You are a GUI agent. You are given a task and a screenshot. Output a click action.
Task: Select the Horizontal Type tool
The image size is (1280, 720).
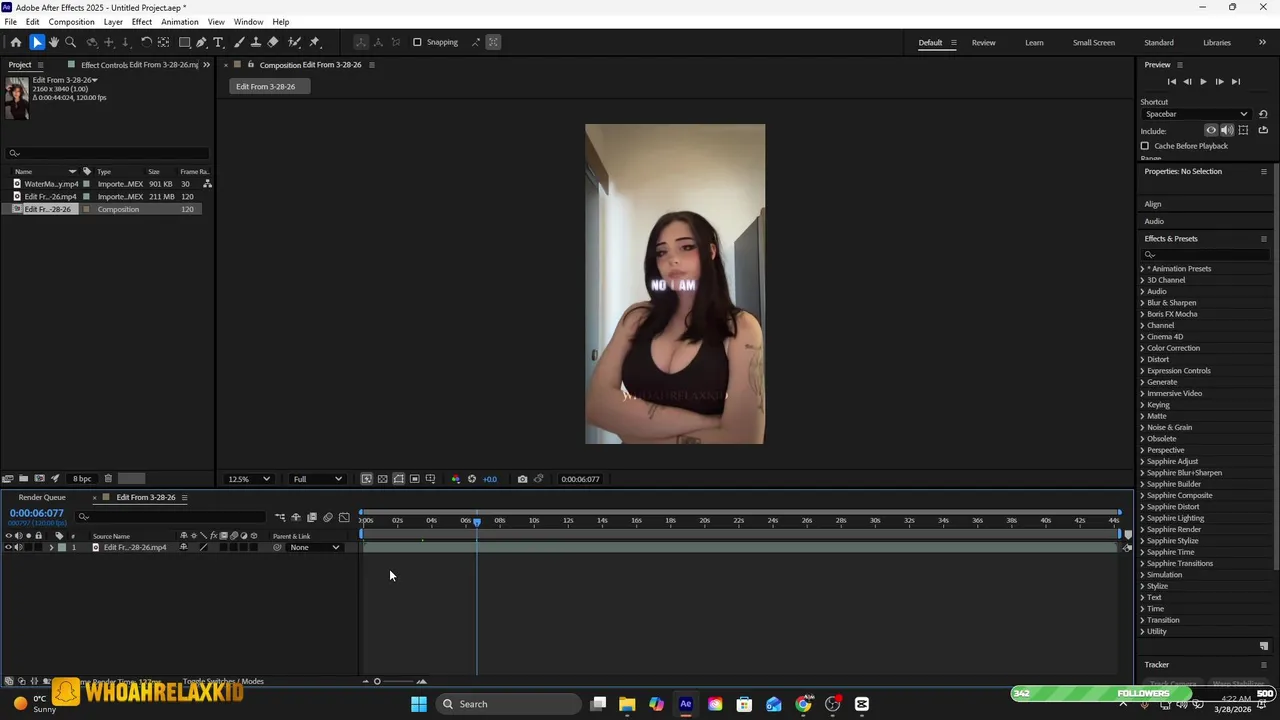coord(218,42)
